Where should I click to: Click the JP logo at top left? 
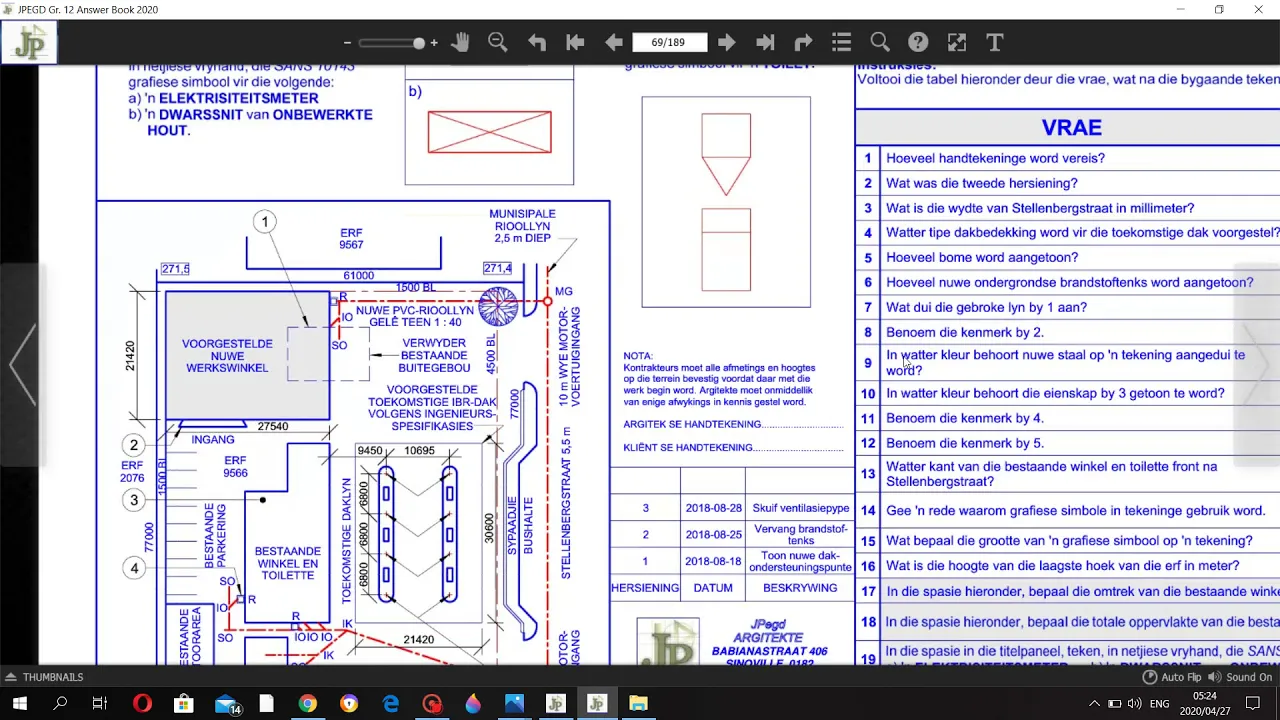coord(29,43)
